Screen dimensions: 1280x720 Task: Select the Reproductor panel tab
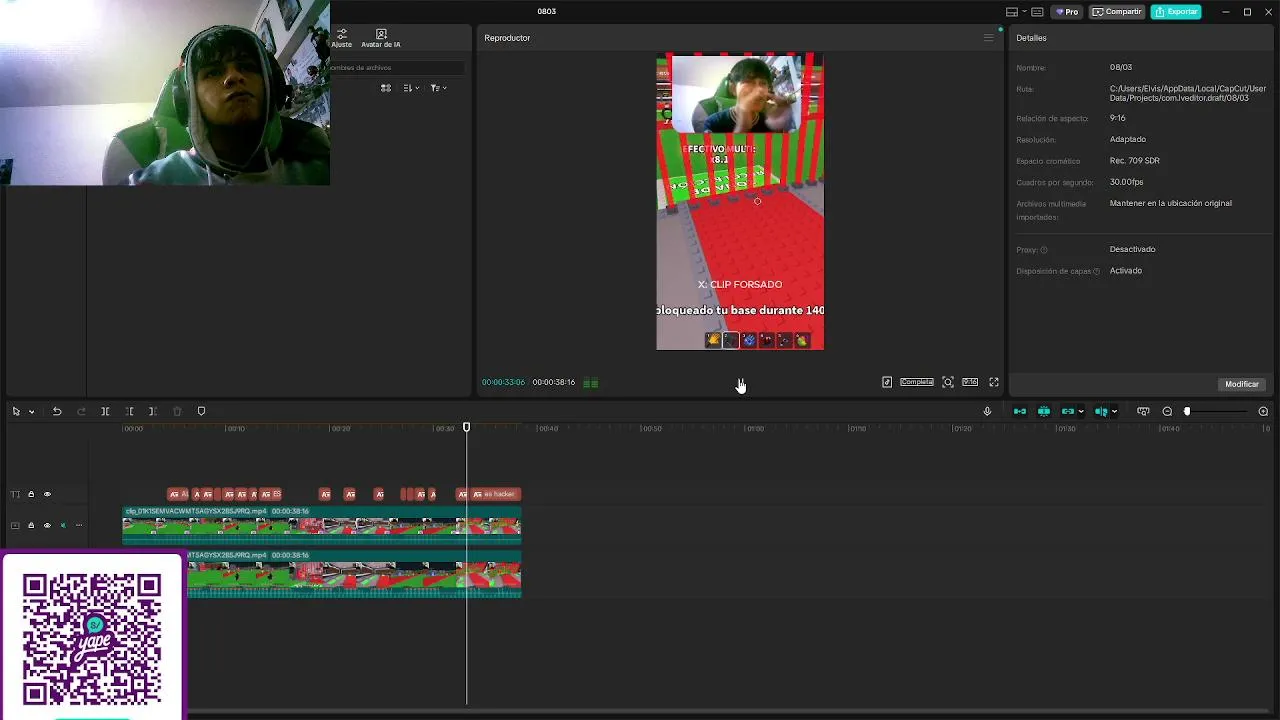pos(507,38)
